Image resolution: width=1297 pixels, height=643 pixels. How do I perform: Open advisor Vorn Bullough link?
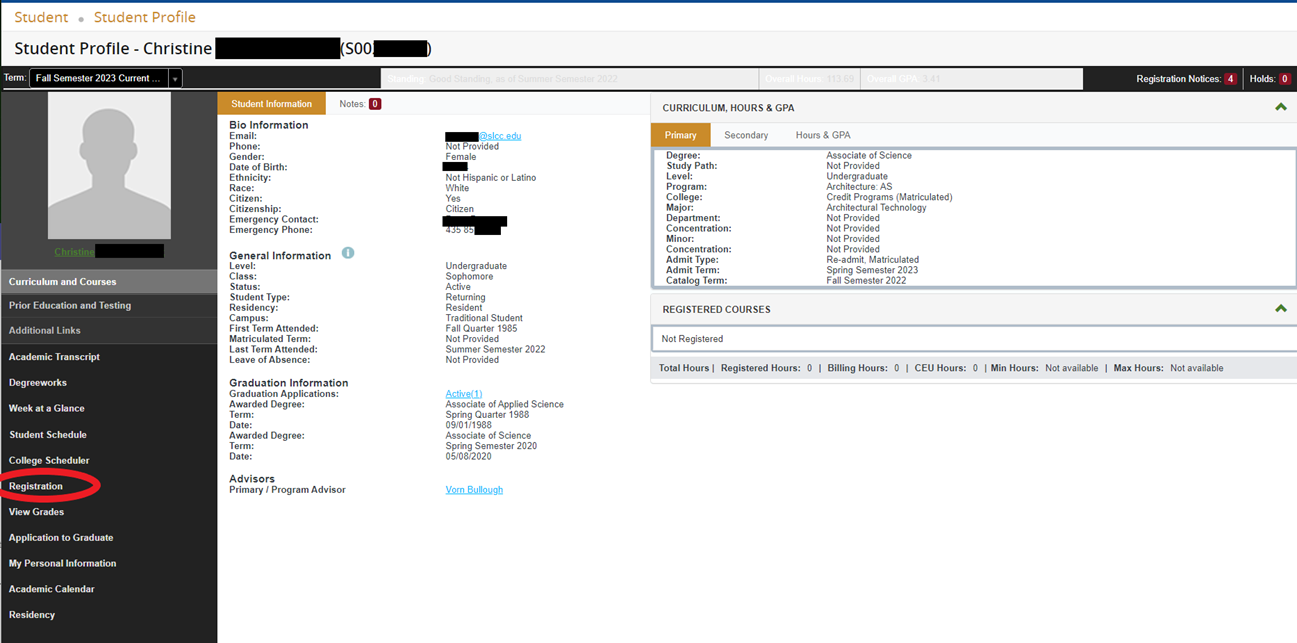pos(474,490)
